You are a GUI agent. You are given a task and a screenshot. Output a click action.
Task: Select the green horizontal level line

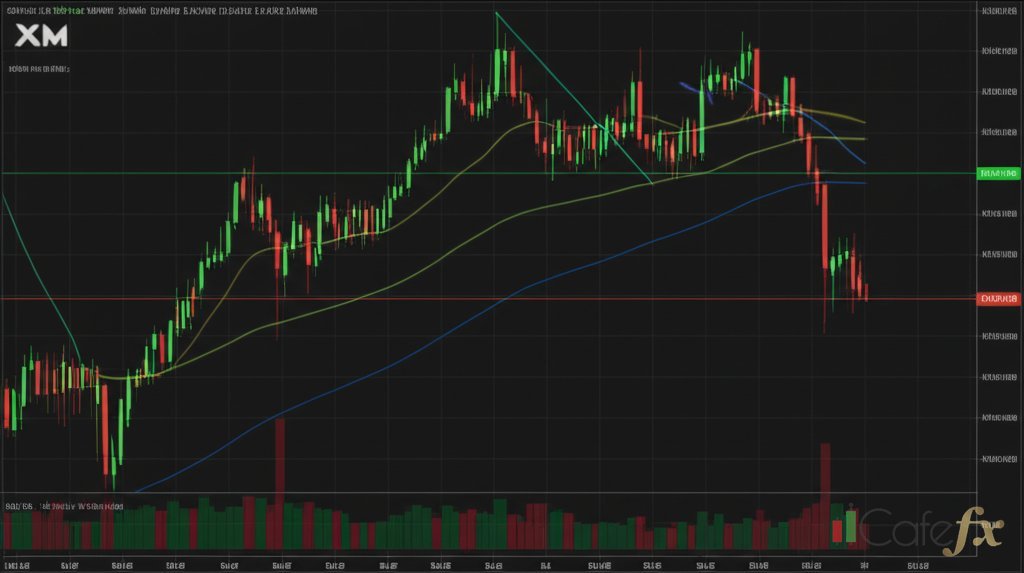click(300, 173)
